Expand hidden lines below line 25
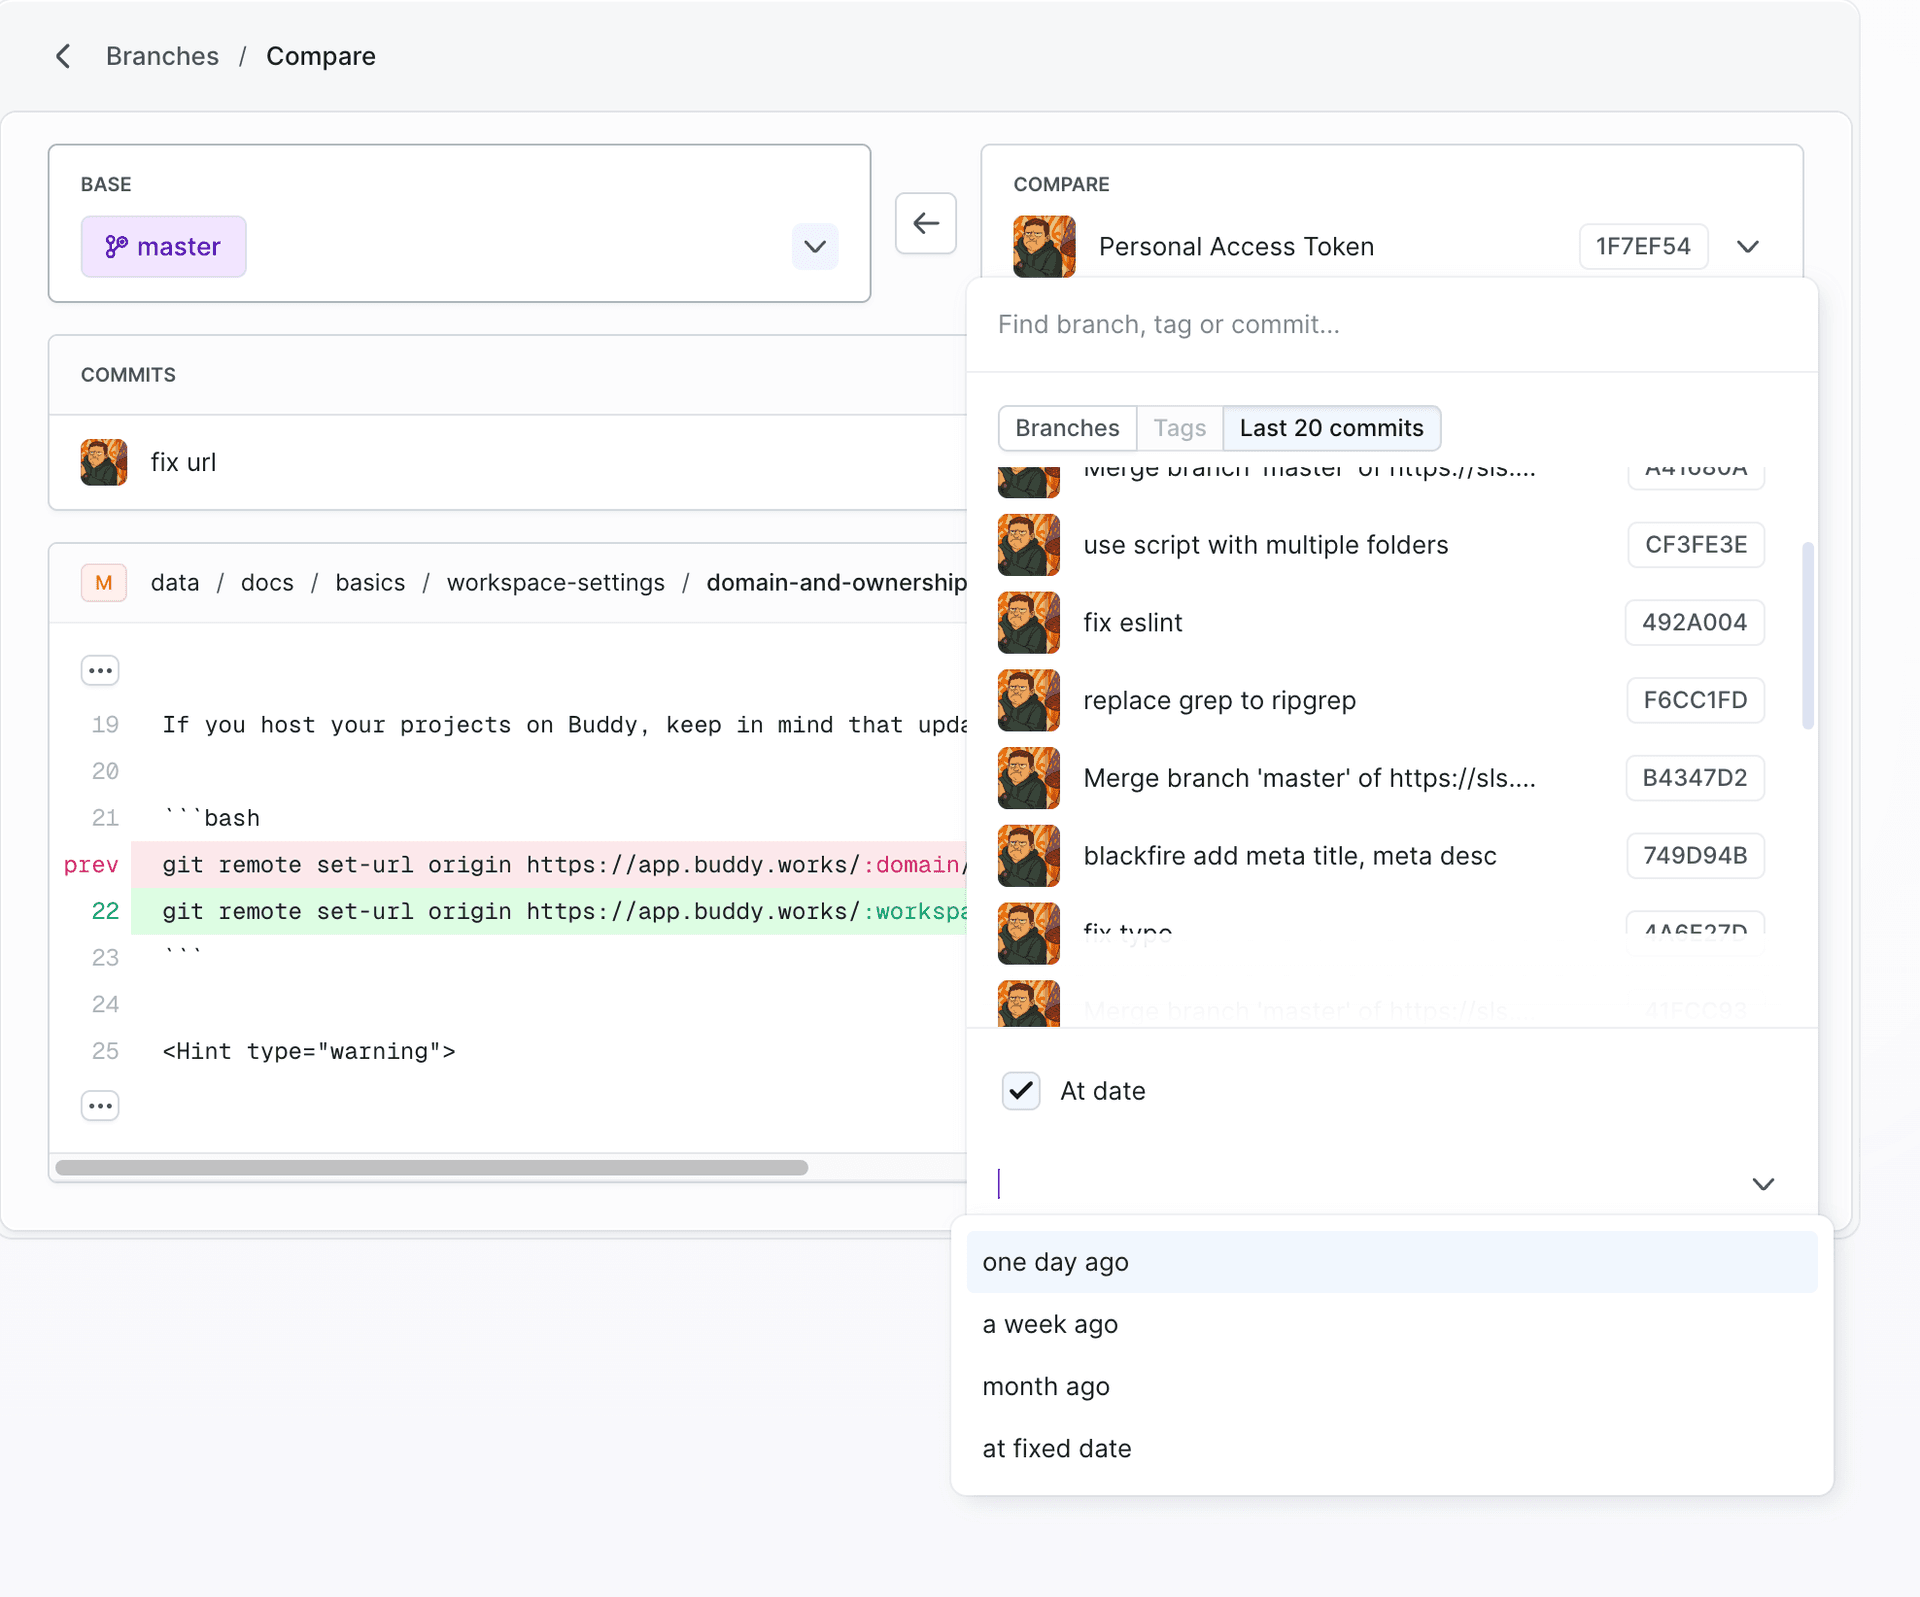 [100, 1106]
